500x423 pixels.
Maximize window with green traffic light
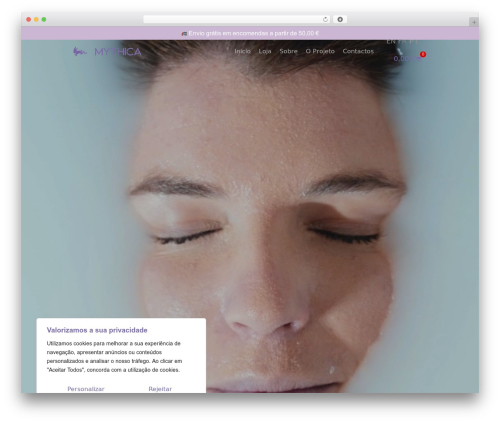(x=44, y=19)
